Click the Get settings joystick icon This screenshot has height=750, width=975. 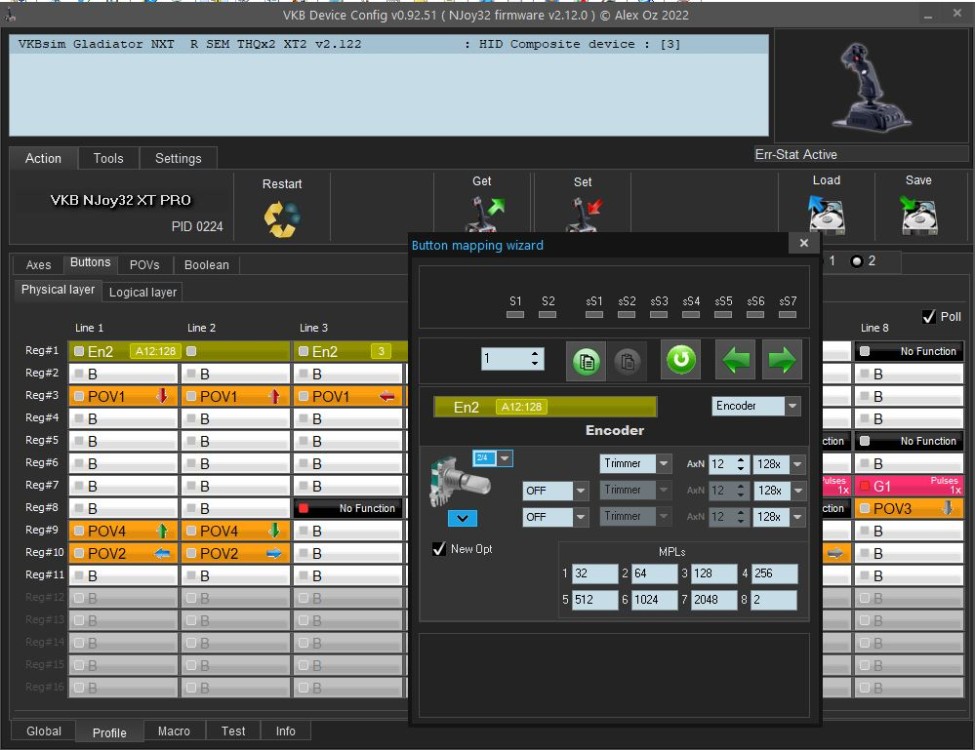481,216
